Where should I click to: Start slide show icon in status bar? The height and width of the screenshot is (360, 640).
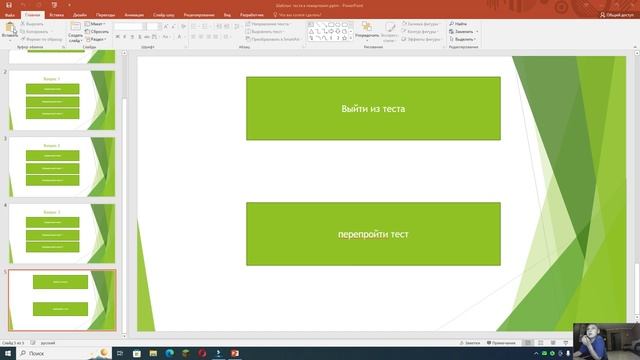pos(566,343)
